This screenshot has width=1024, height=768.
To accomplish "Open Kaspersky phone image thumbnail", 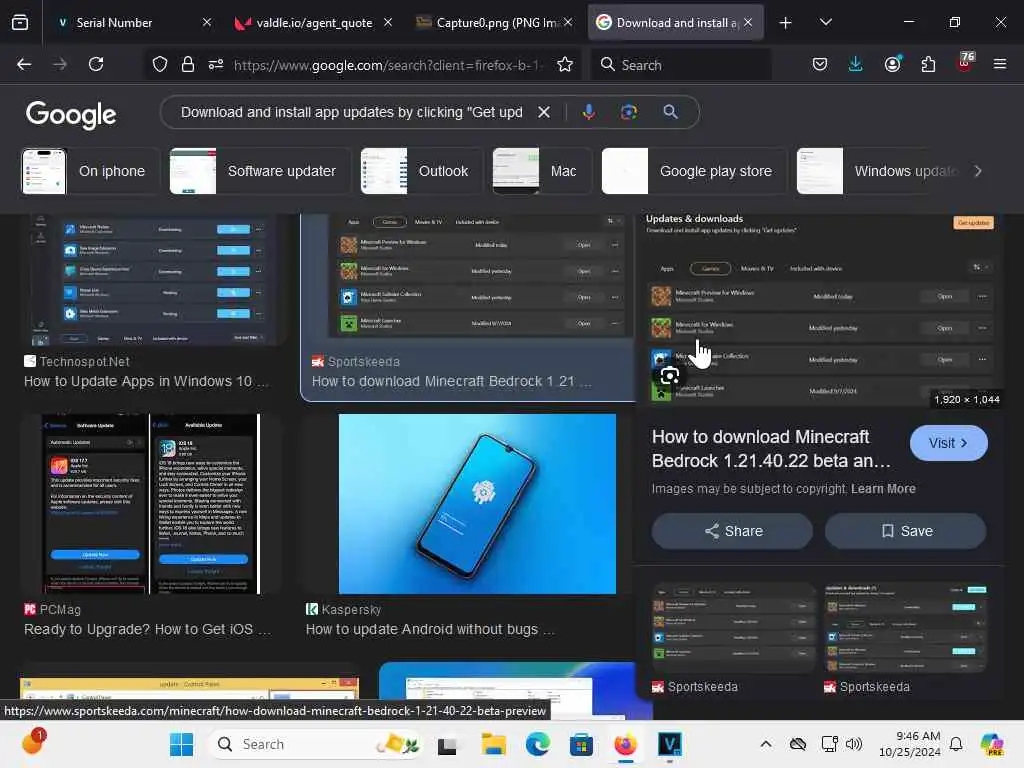I will pyautogui.click(x=477, y=504).
